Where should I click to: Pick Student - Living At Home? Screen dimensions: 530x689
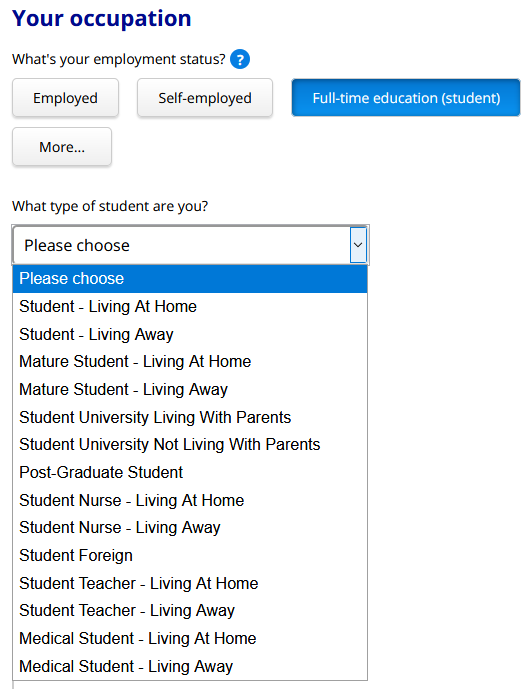[x=190, y=306]
